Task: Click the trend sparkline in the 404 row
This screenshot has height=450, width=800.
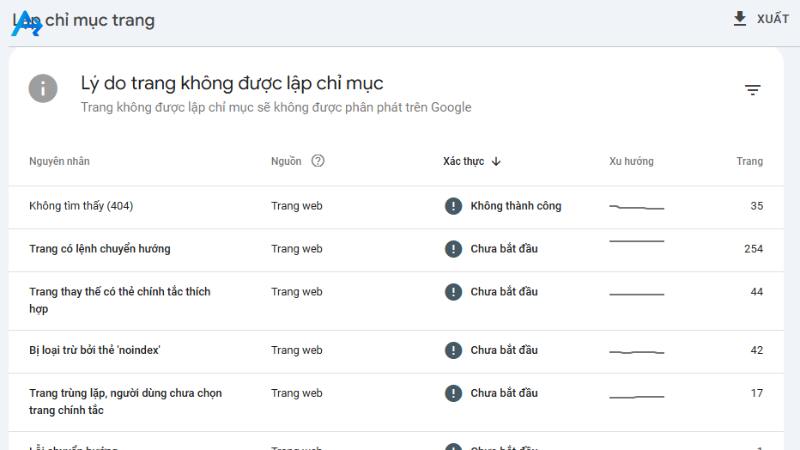Action: point(637,207)
